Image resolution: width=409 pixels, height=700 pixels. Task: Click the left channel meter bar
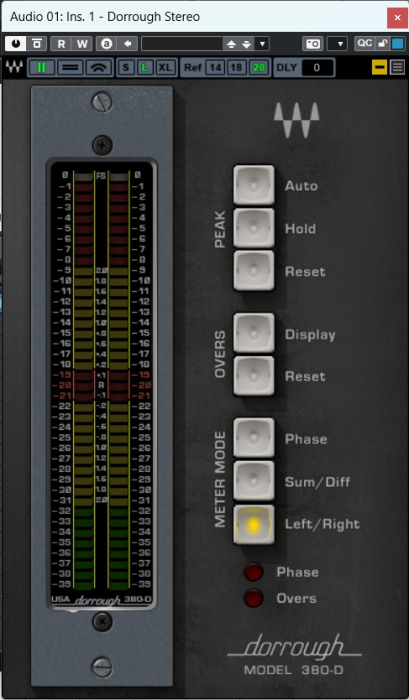pos(84,380)
